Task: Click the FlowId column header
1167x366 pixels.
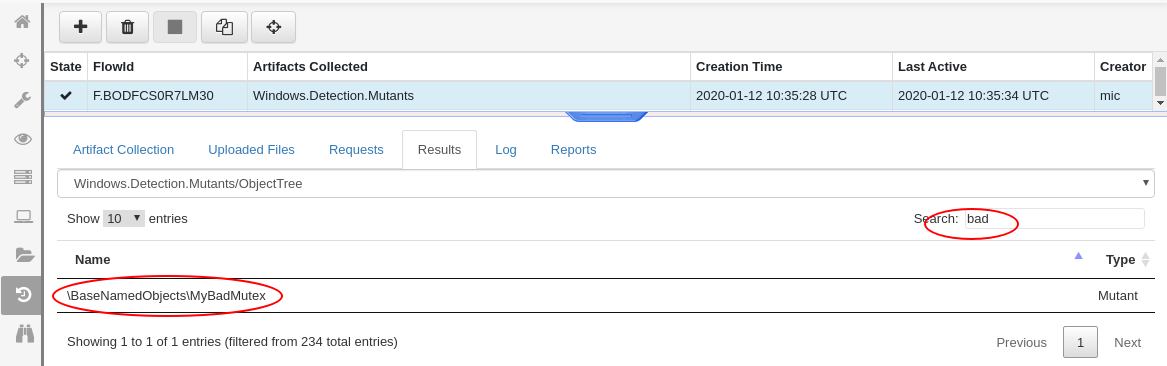Action: (x=167, y=67)
